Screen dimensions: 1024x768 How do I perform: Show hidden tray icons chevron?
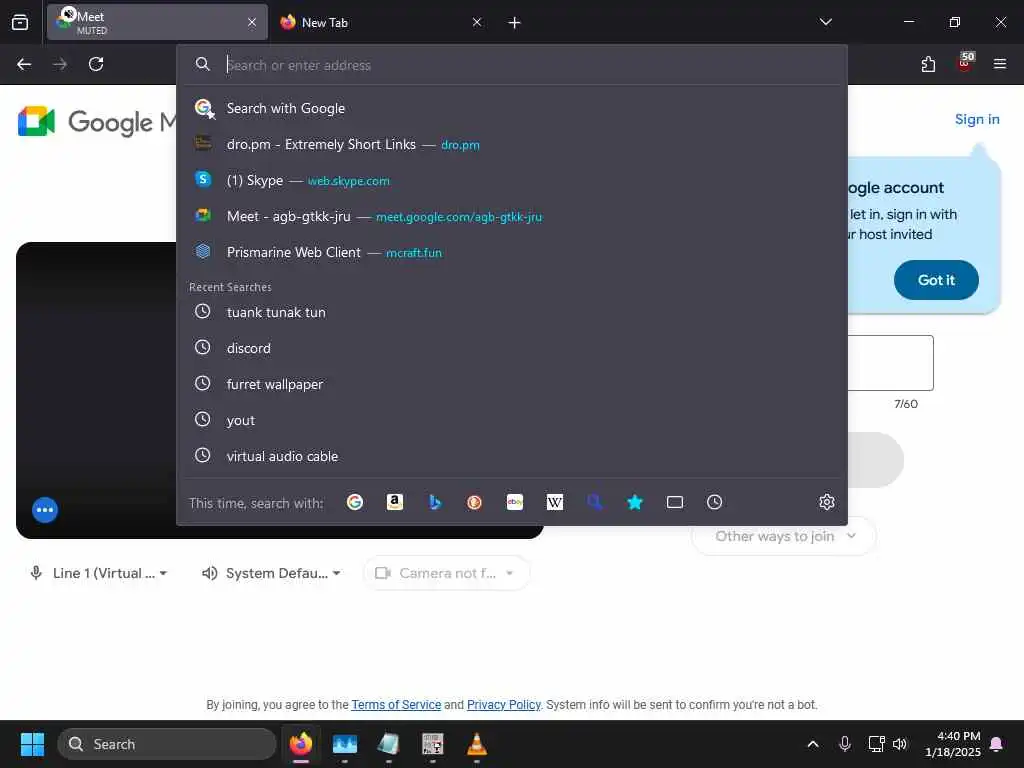(813, 744)
